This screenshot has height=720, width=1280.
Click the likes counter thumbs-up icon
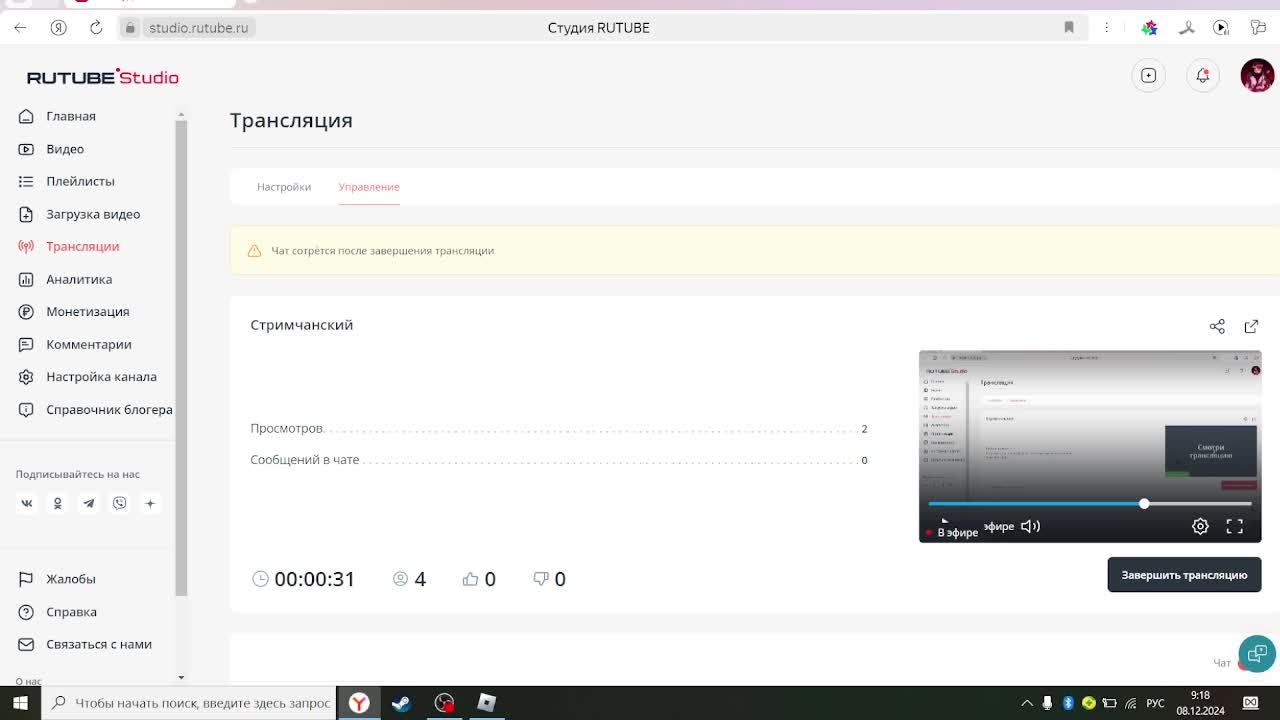tap(470, 579)
